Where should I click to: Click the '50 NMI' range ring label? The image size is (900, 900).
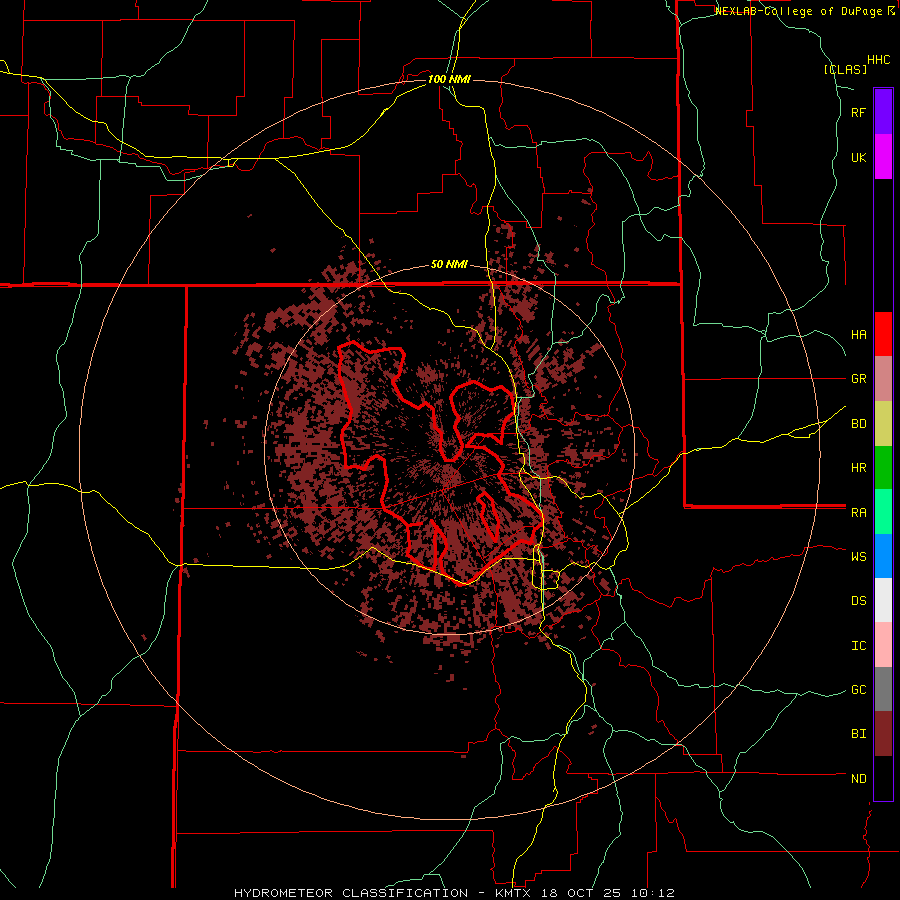tap(449, 265)
